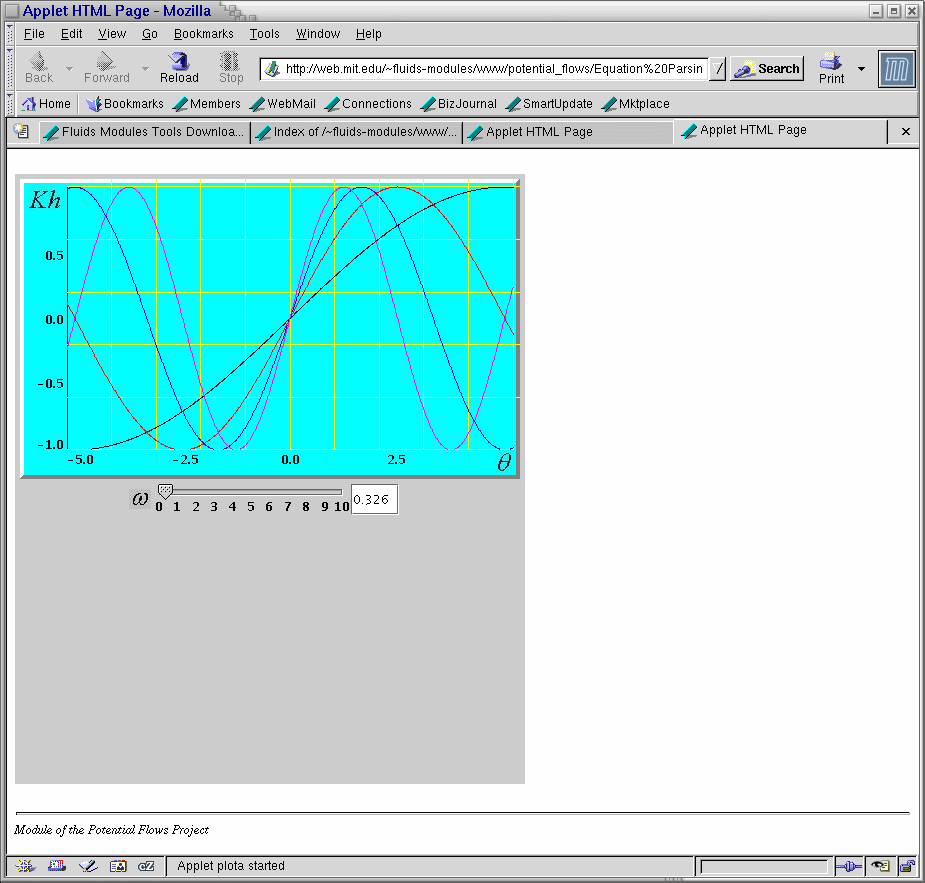
Task: Click the omega slider track at value 5
Action: (251, 492)
